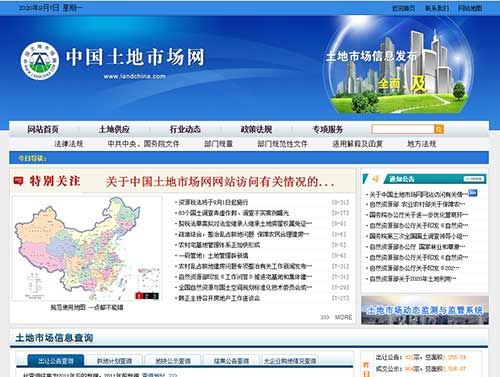Open news item 韩正主持召开房地产工作座谈会
Viewport: 500px width, 377px height.
tap(219, 298)
